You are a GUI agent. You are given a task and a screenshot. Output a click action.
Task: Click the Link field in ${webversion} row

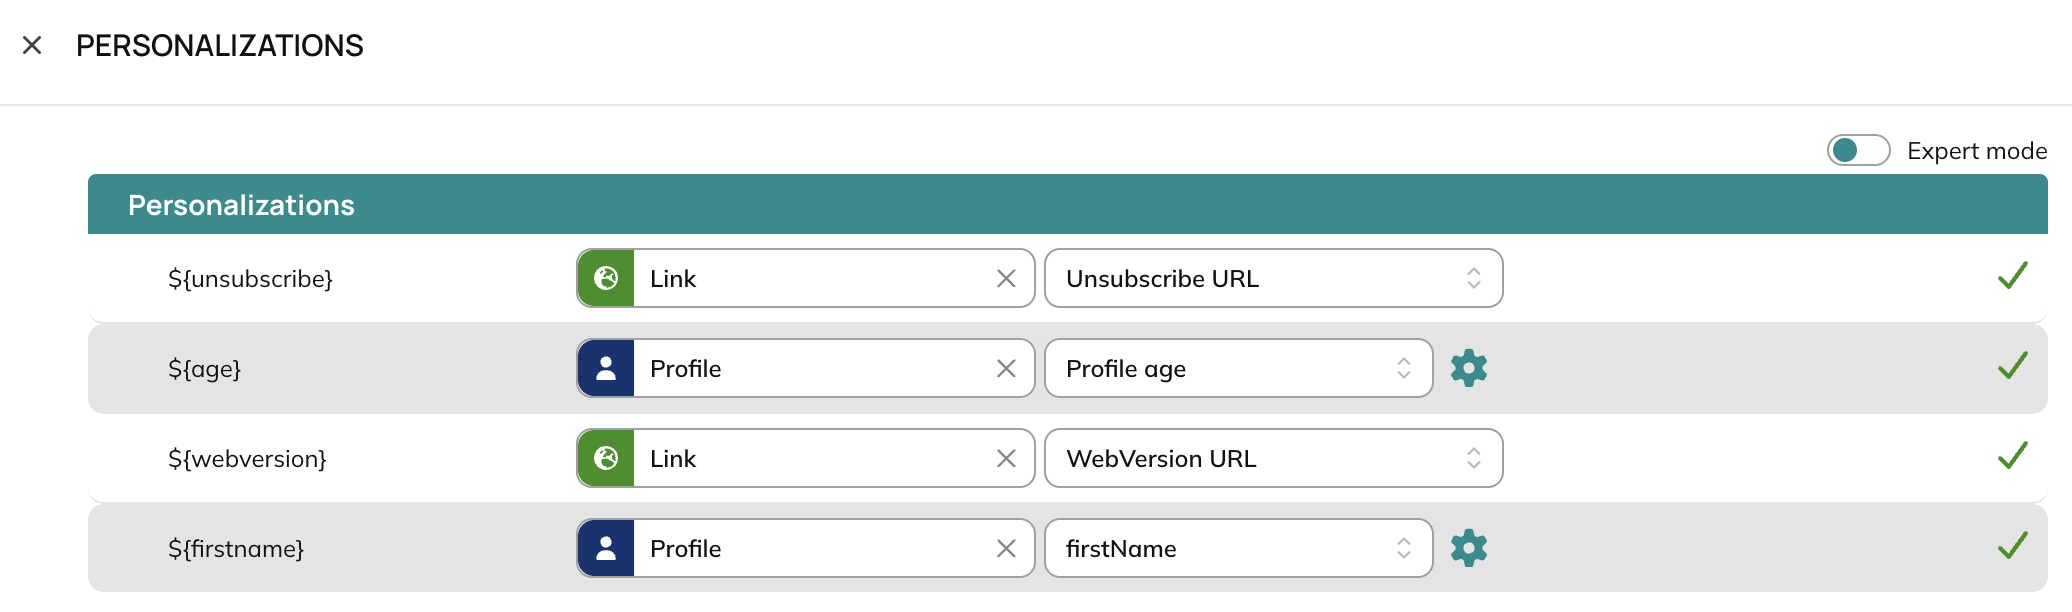tap(806, 458)
